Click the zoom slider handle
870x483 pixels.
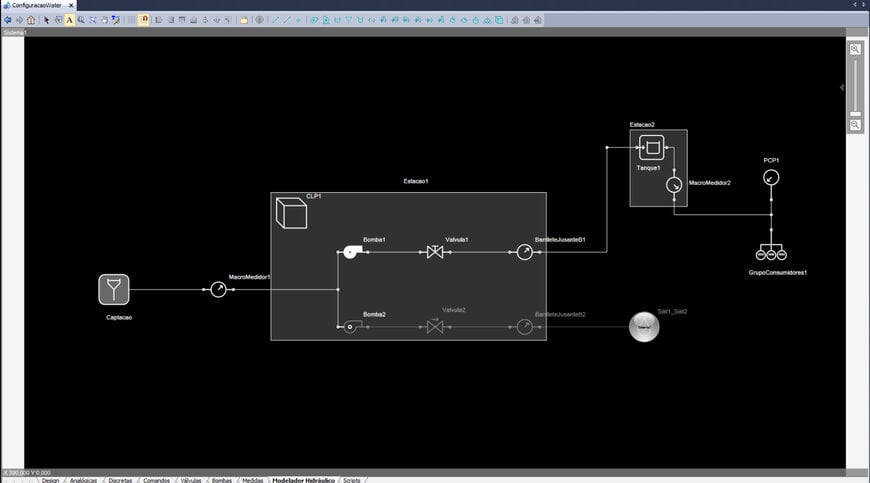(x=855, y=114)
